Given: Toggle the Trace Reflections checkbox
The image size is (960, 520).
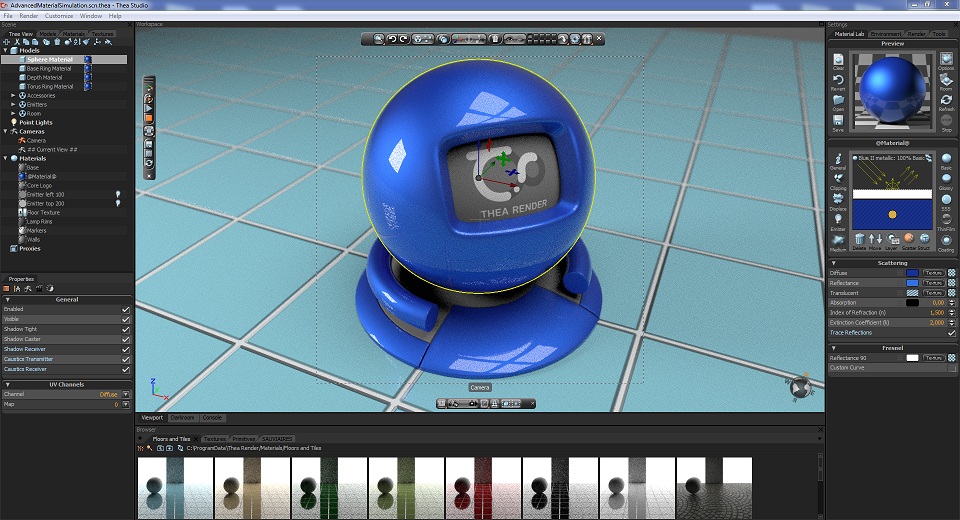Looking at the screenshot, I should click(951, 333).
